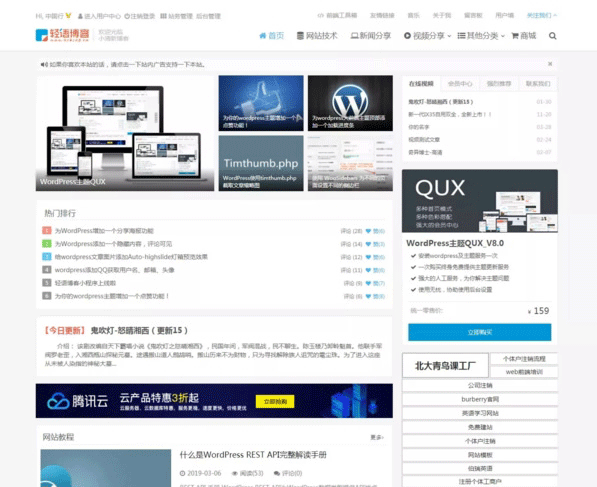Viewport: 597px width, 487px height.
Task: Open ranked article 为WordPress增加一个分享海报功能
Action: tap(104, 231)
